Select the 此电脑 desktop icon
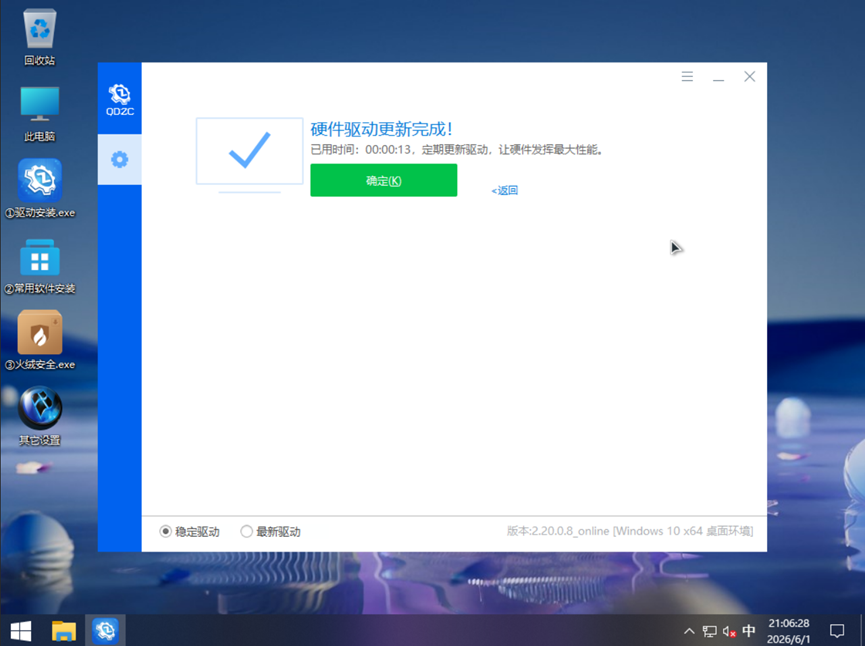This screenshot has width=865, height=646. point(40,114)
